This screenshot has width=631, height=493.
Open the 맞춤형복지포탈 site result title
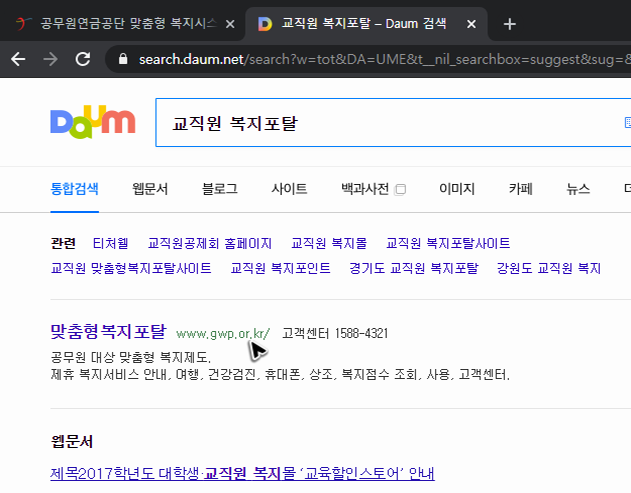click(x=108, y=332)
